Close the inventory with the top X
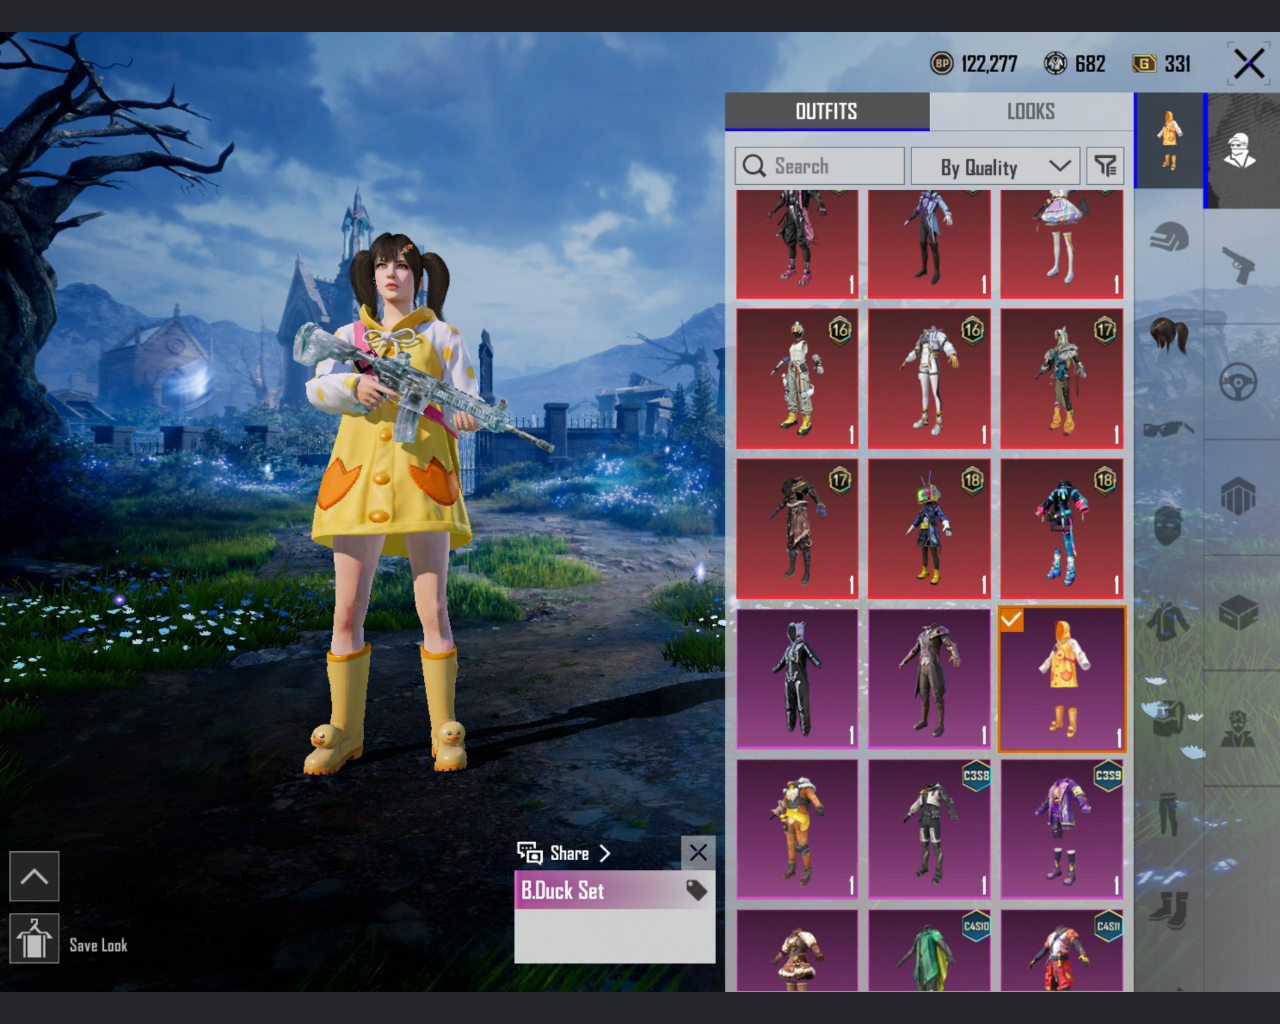 click(x=1249, y=64)
